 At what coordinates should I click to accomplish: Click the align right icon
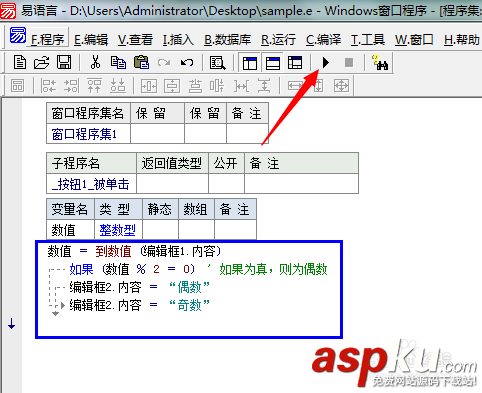click(71, 86)
